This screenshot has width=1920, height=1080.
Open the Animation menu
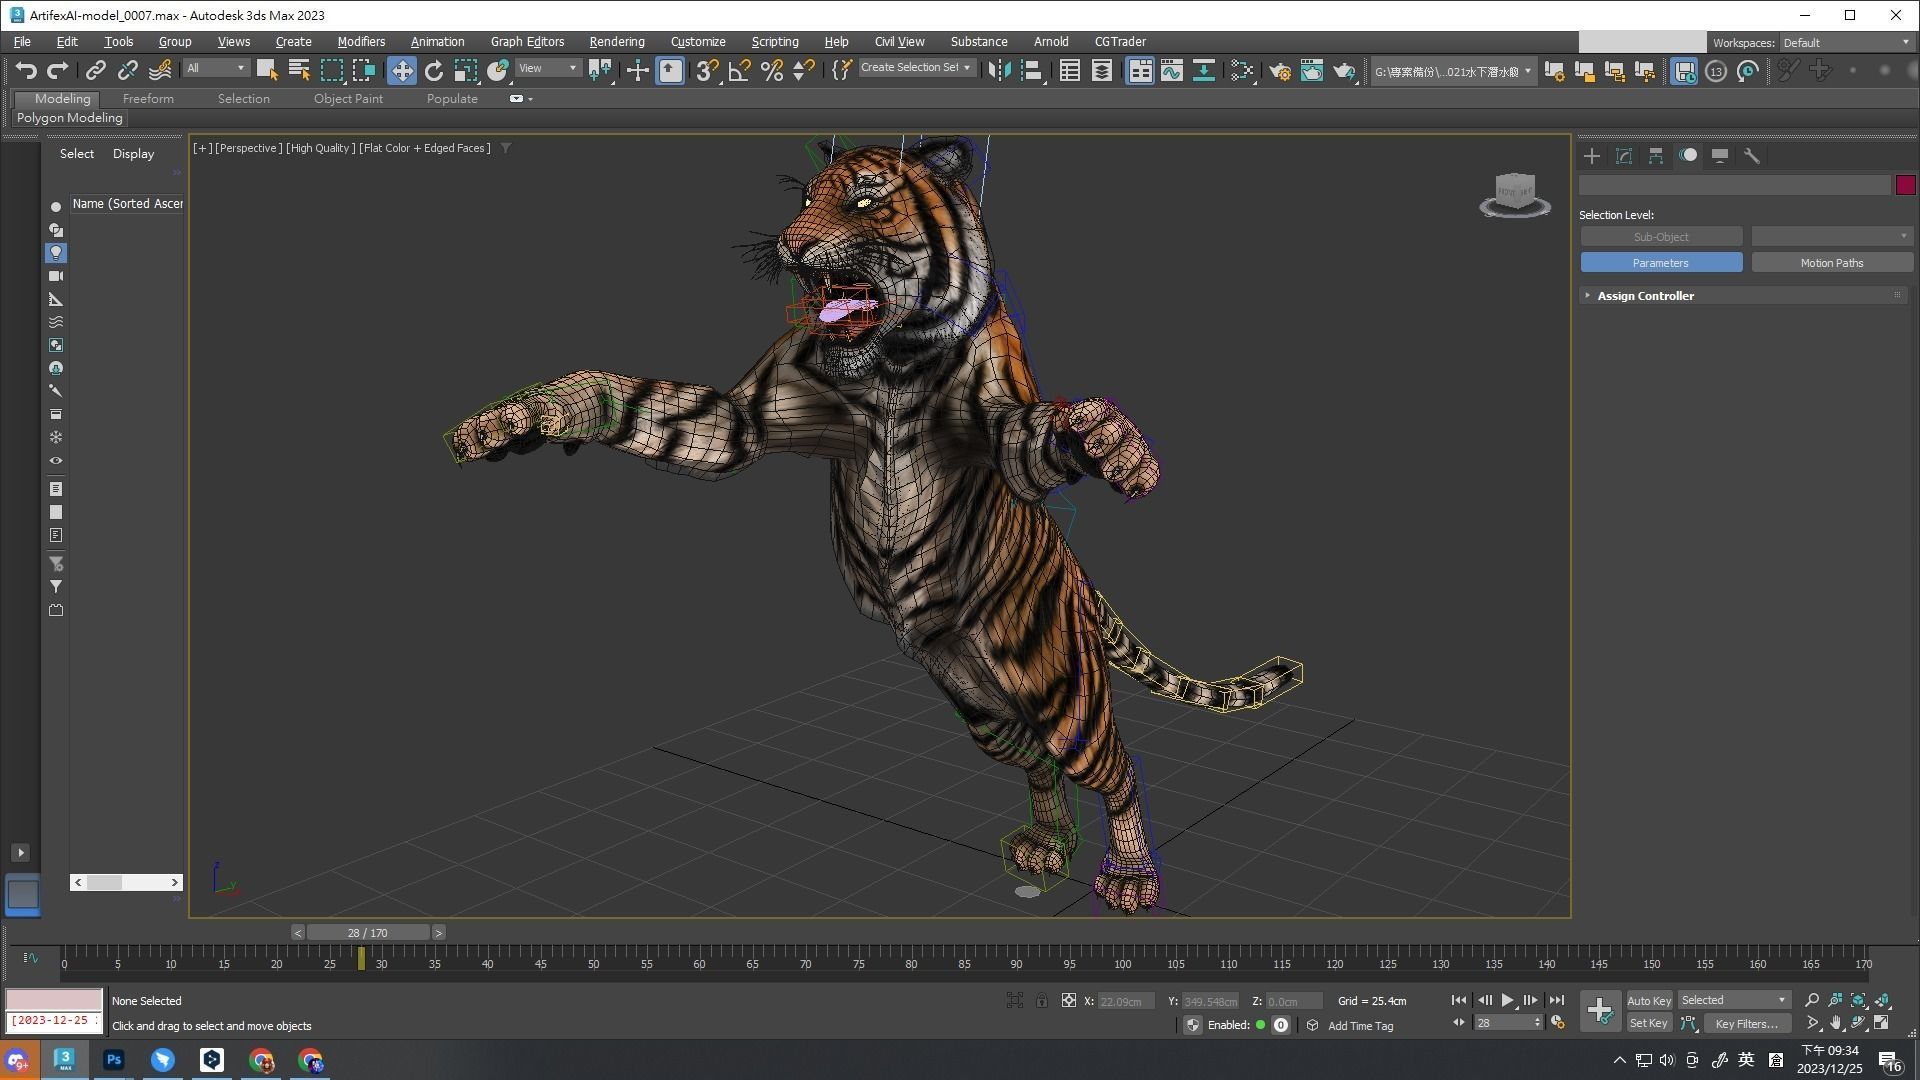pos(437,41)
